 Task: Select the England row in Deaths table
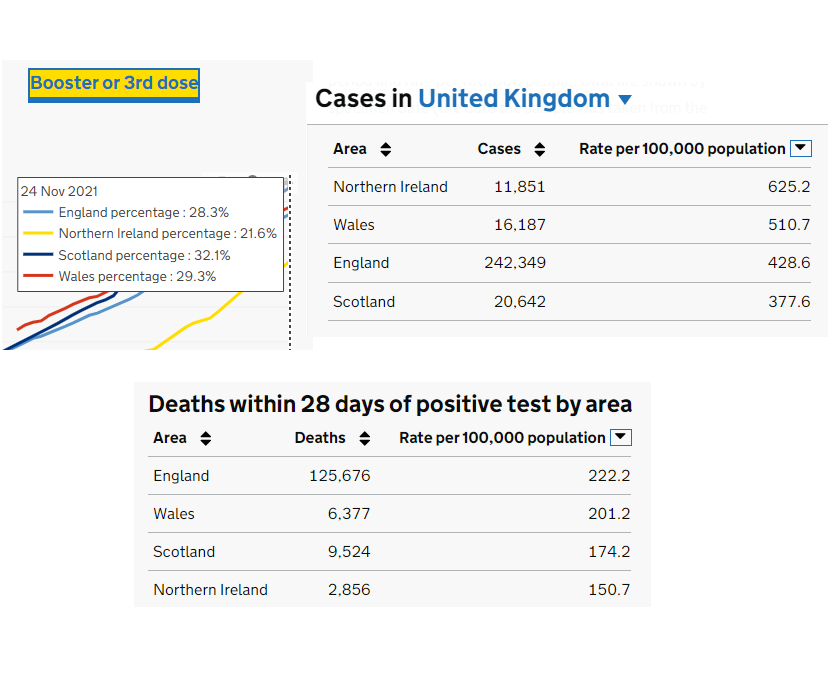click(x=181, y=476)
